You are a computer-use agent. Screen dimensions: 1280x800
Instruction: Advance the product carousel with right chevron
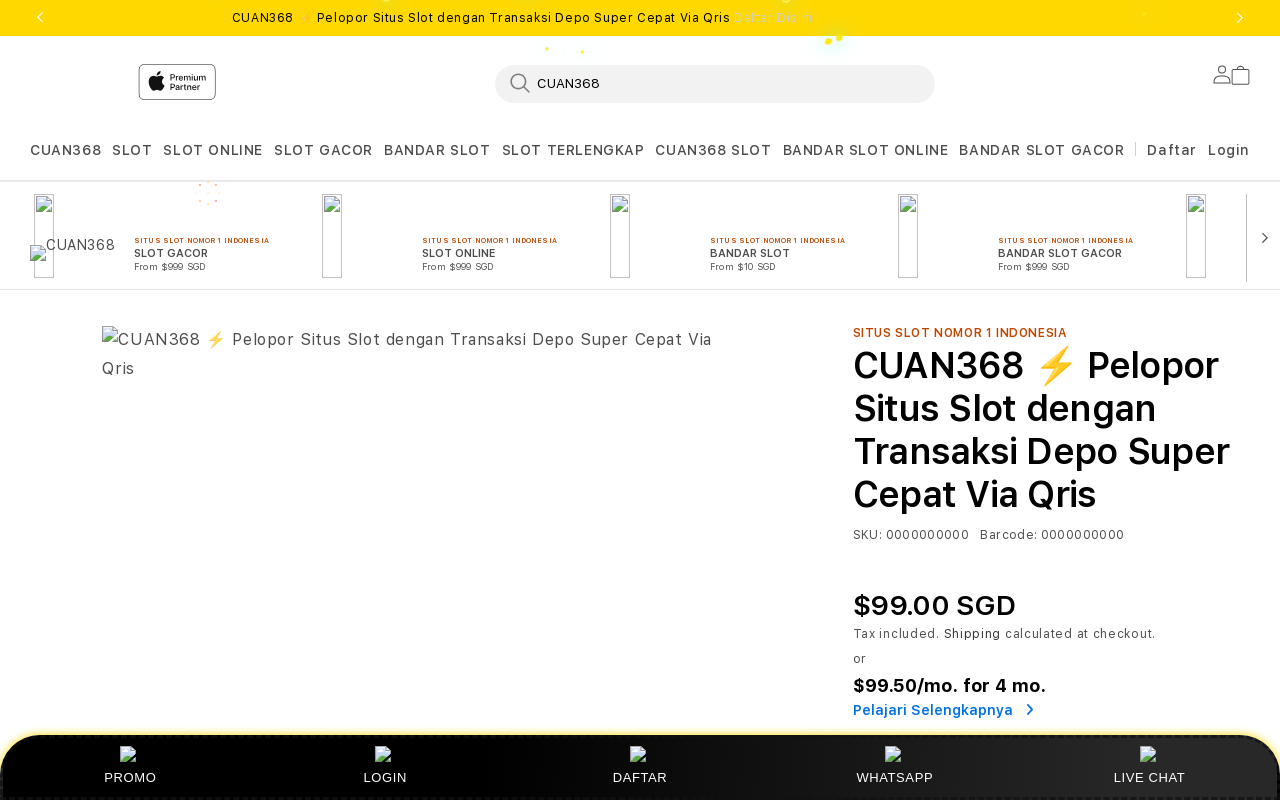pos(1264,238)
